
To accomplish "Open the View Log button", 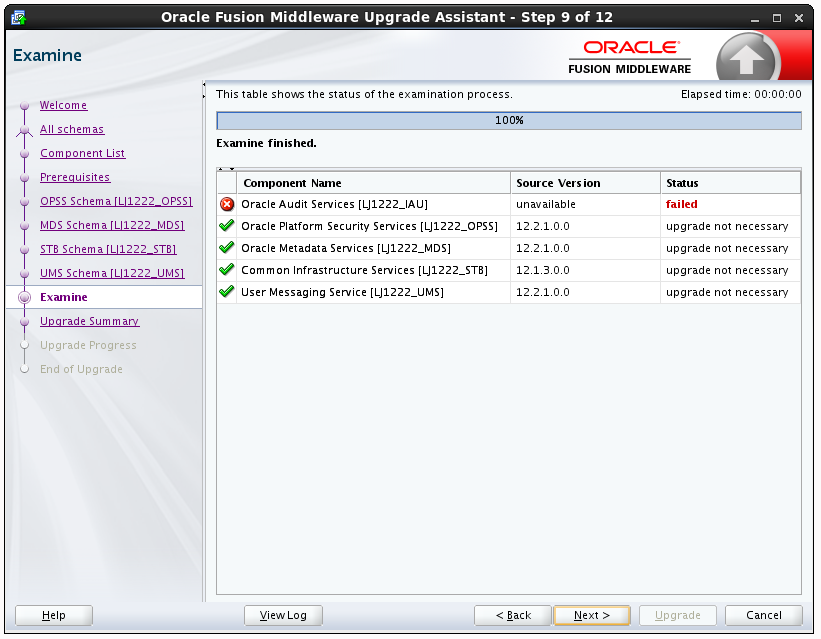I will click(x=283, y=615).
